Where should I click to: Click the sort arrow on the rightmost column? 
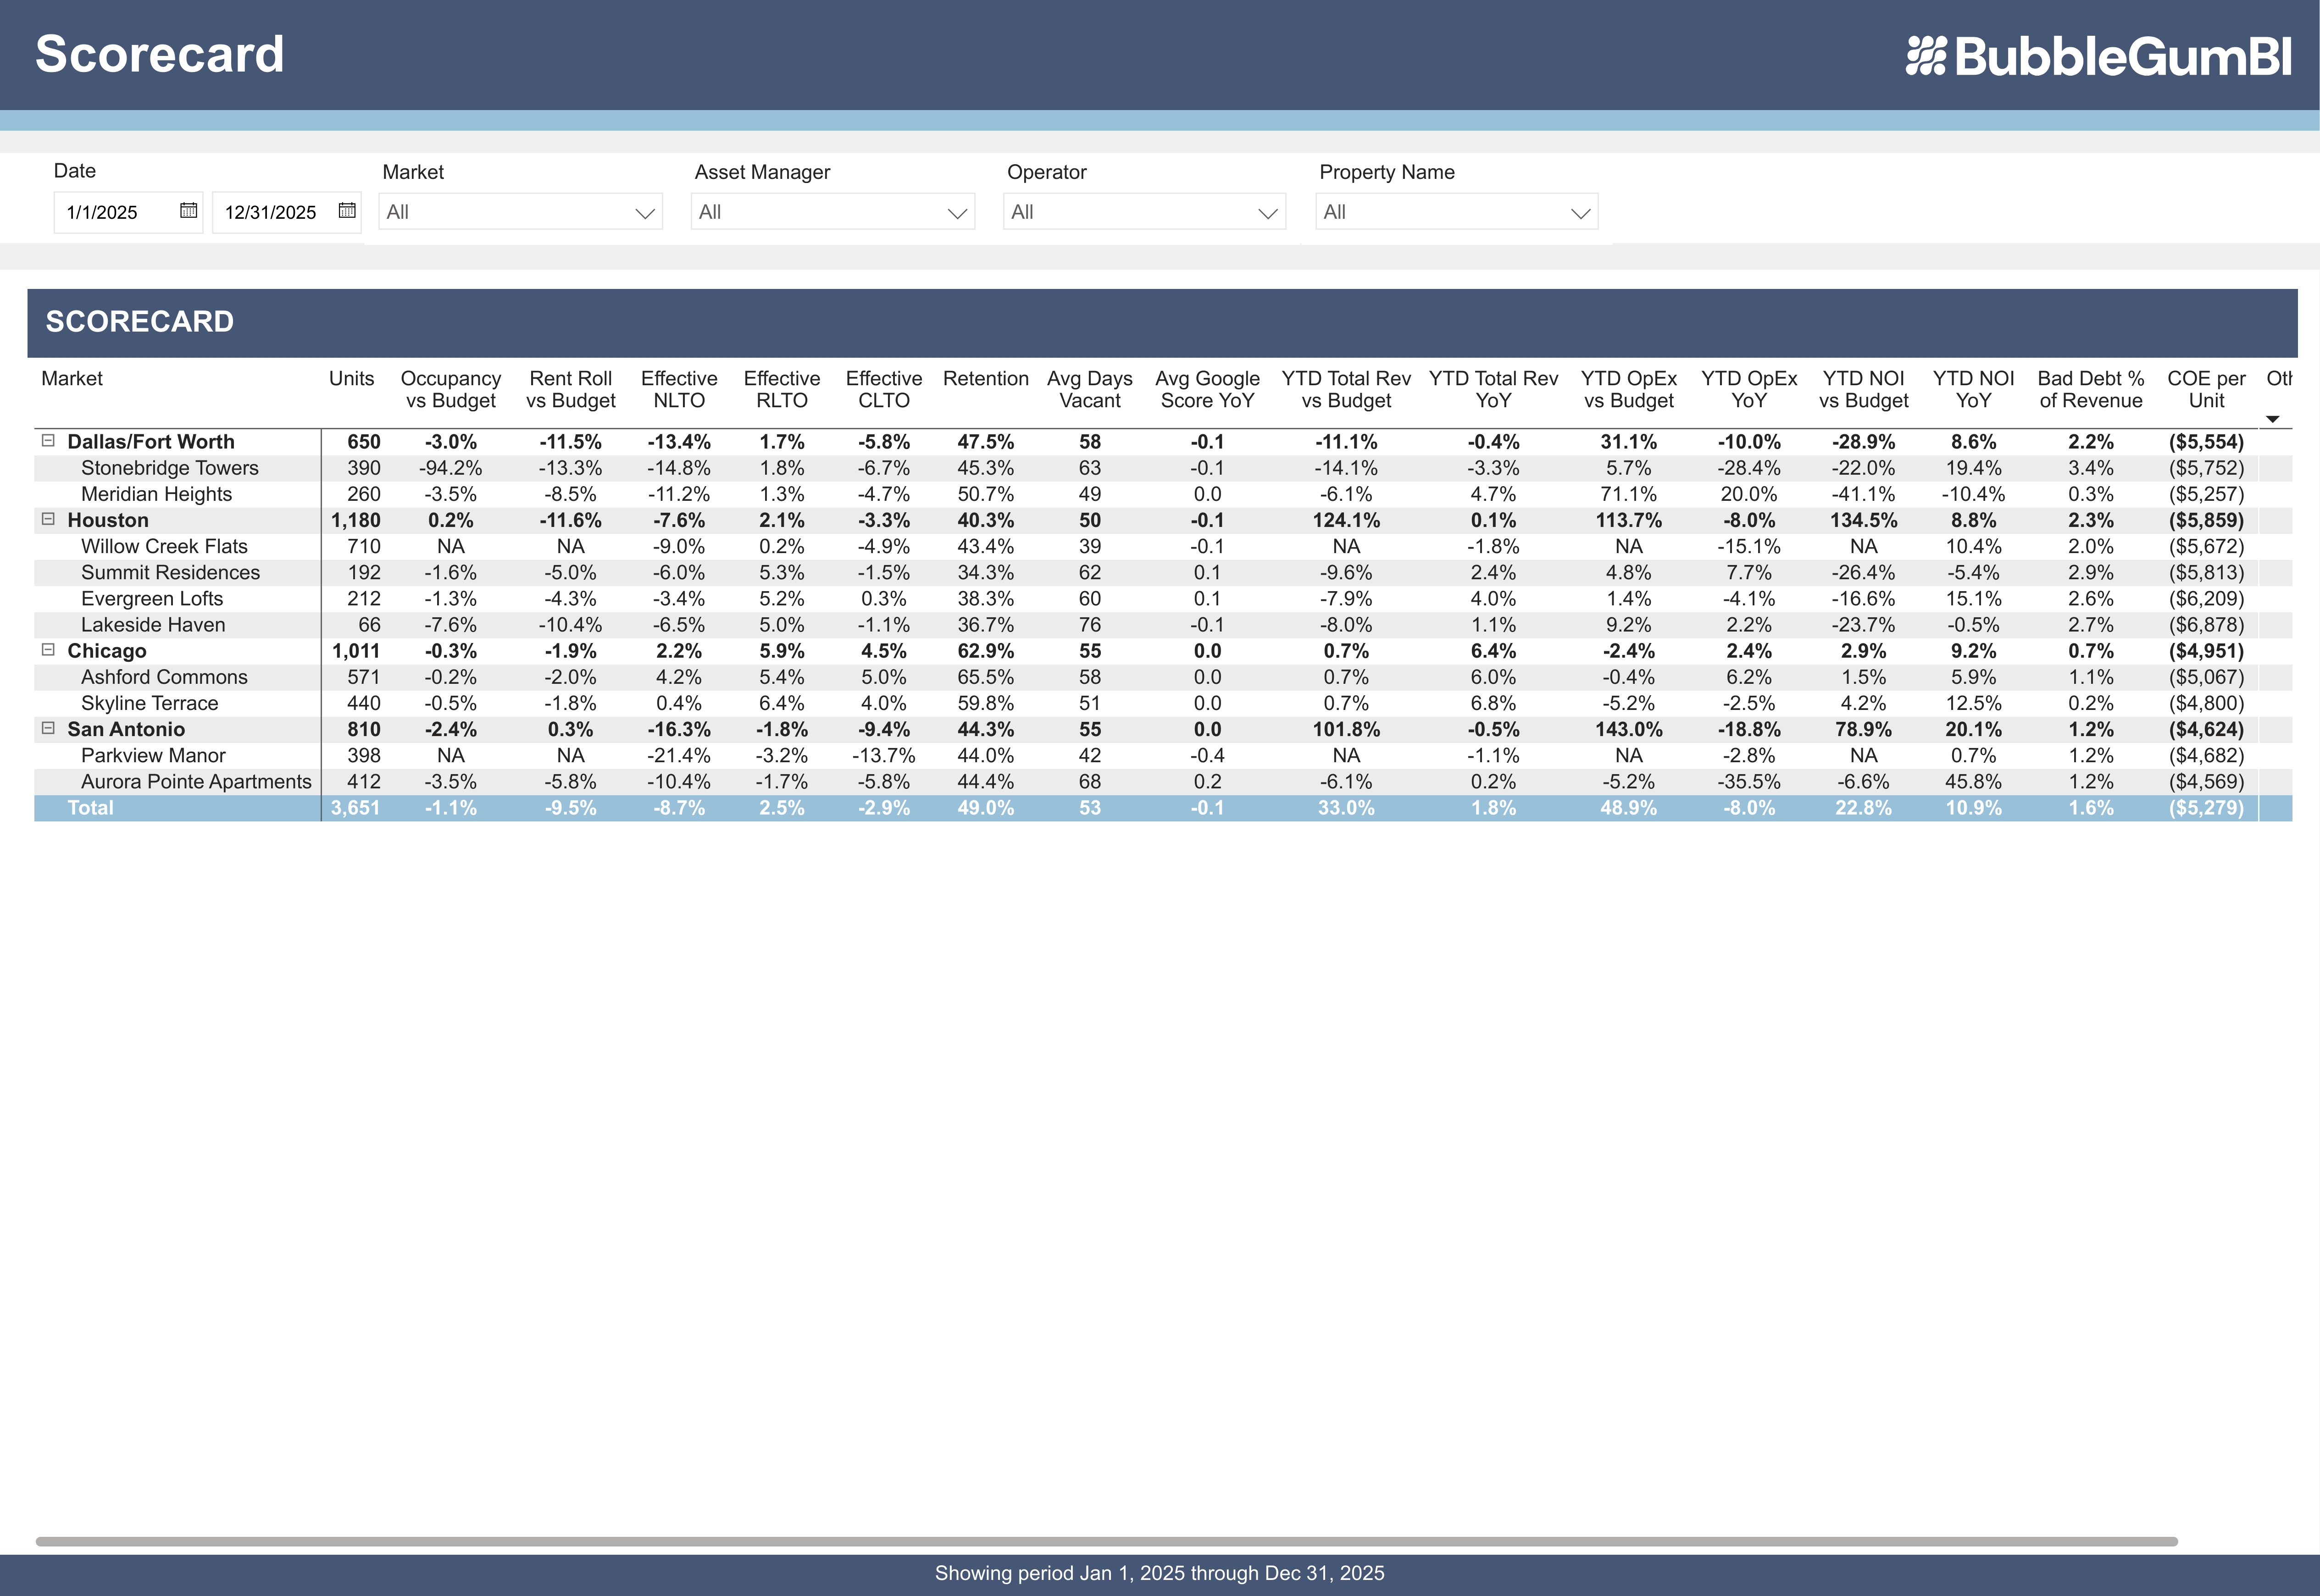(x=2274, y=420)
